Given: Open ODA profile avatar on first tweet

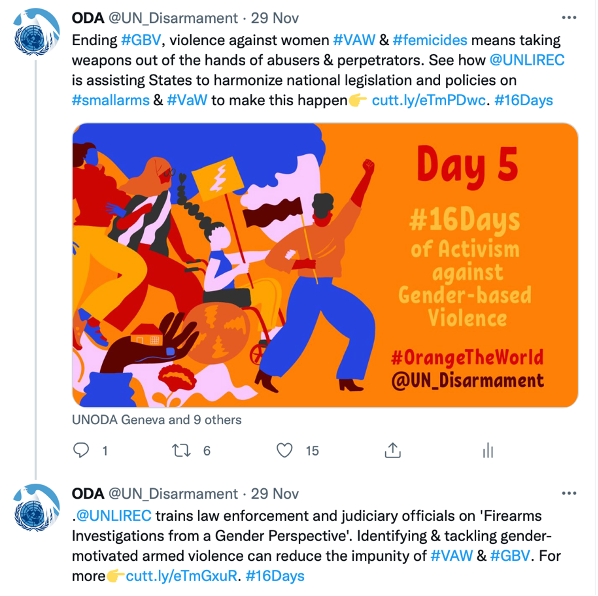Looking at the screenshot, I should pos(37,32).
